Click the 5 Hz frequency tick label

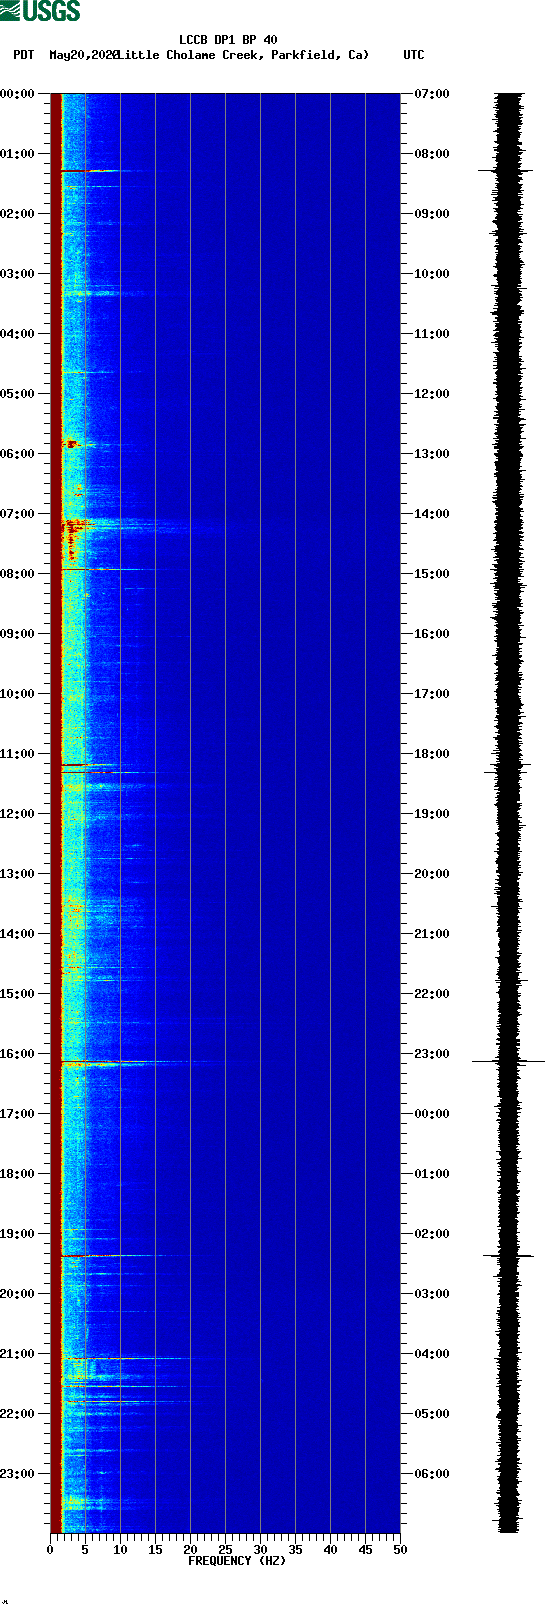click(x=85, y=1550)
